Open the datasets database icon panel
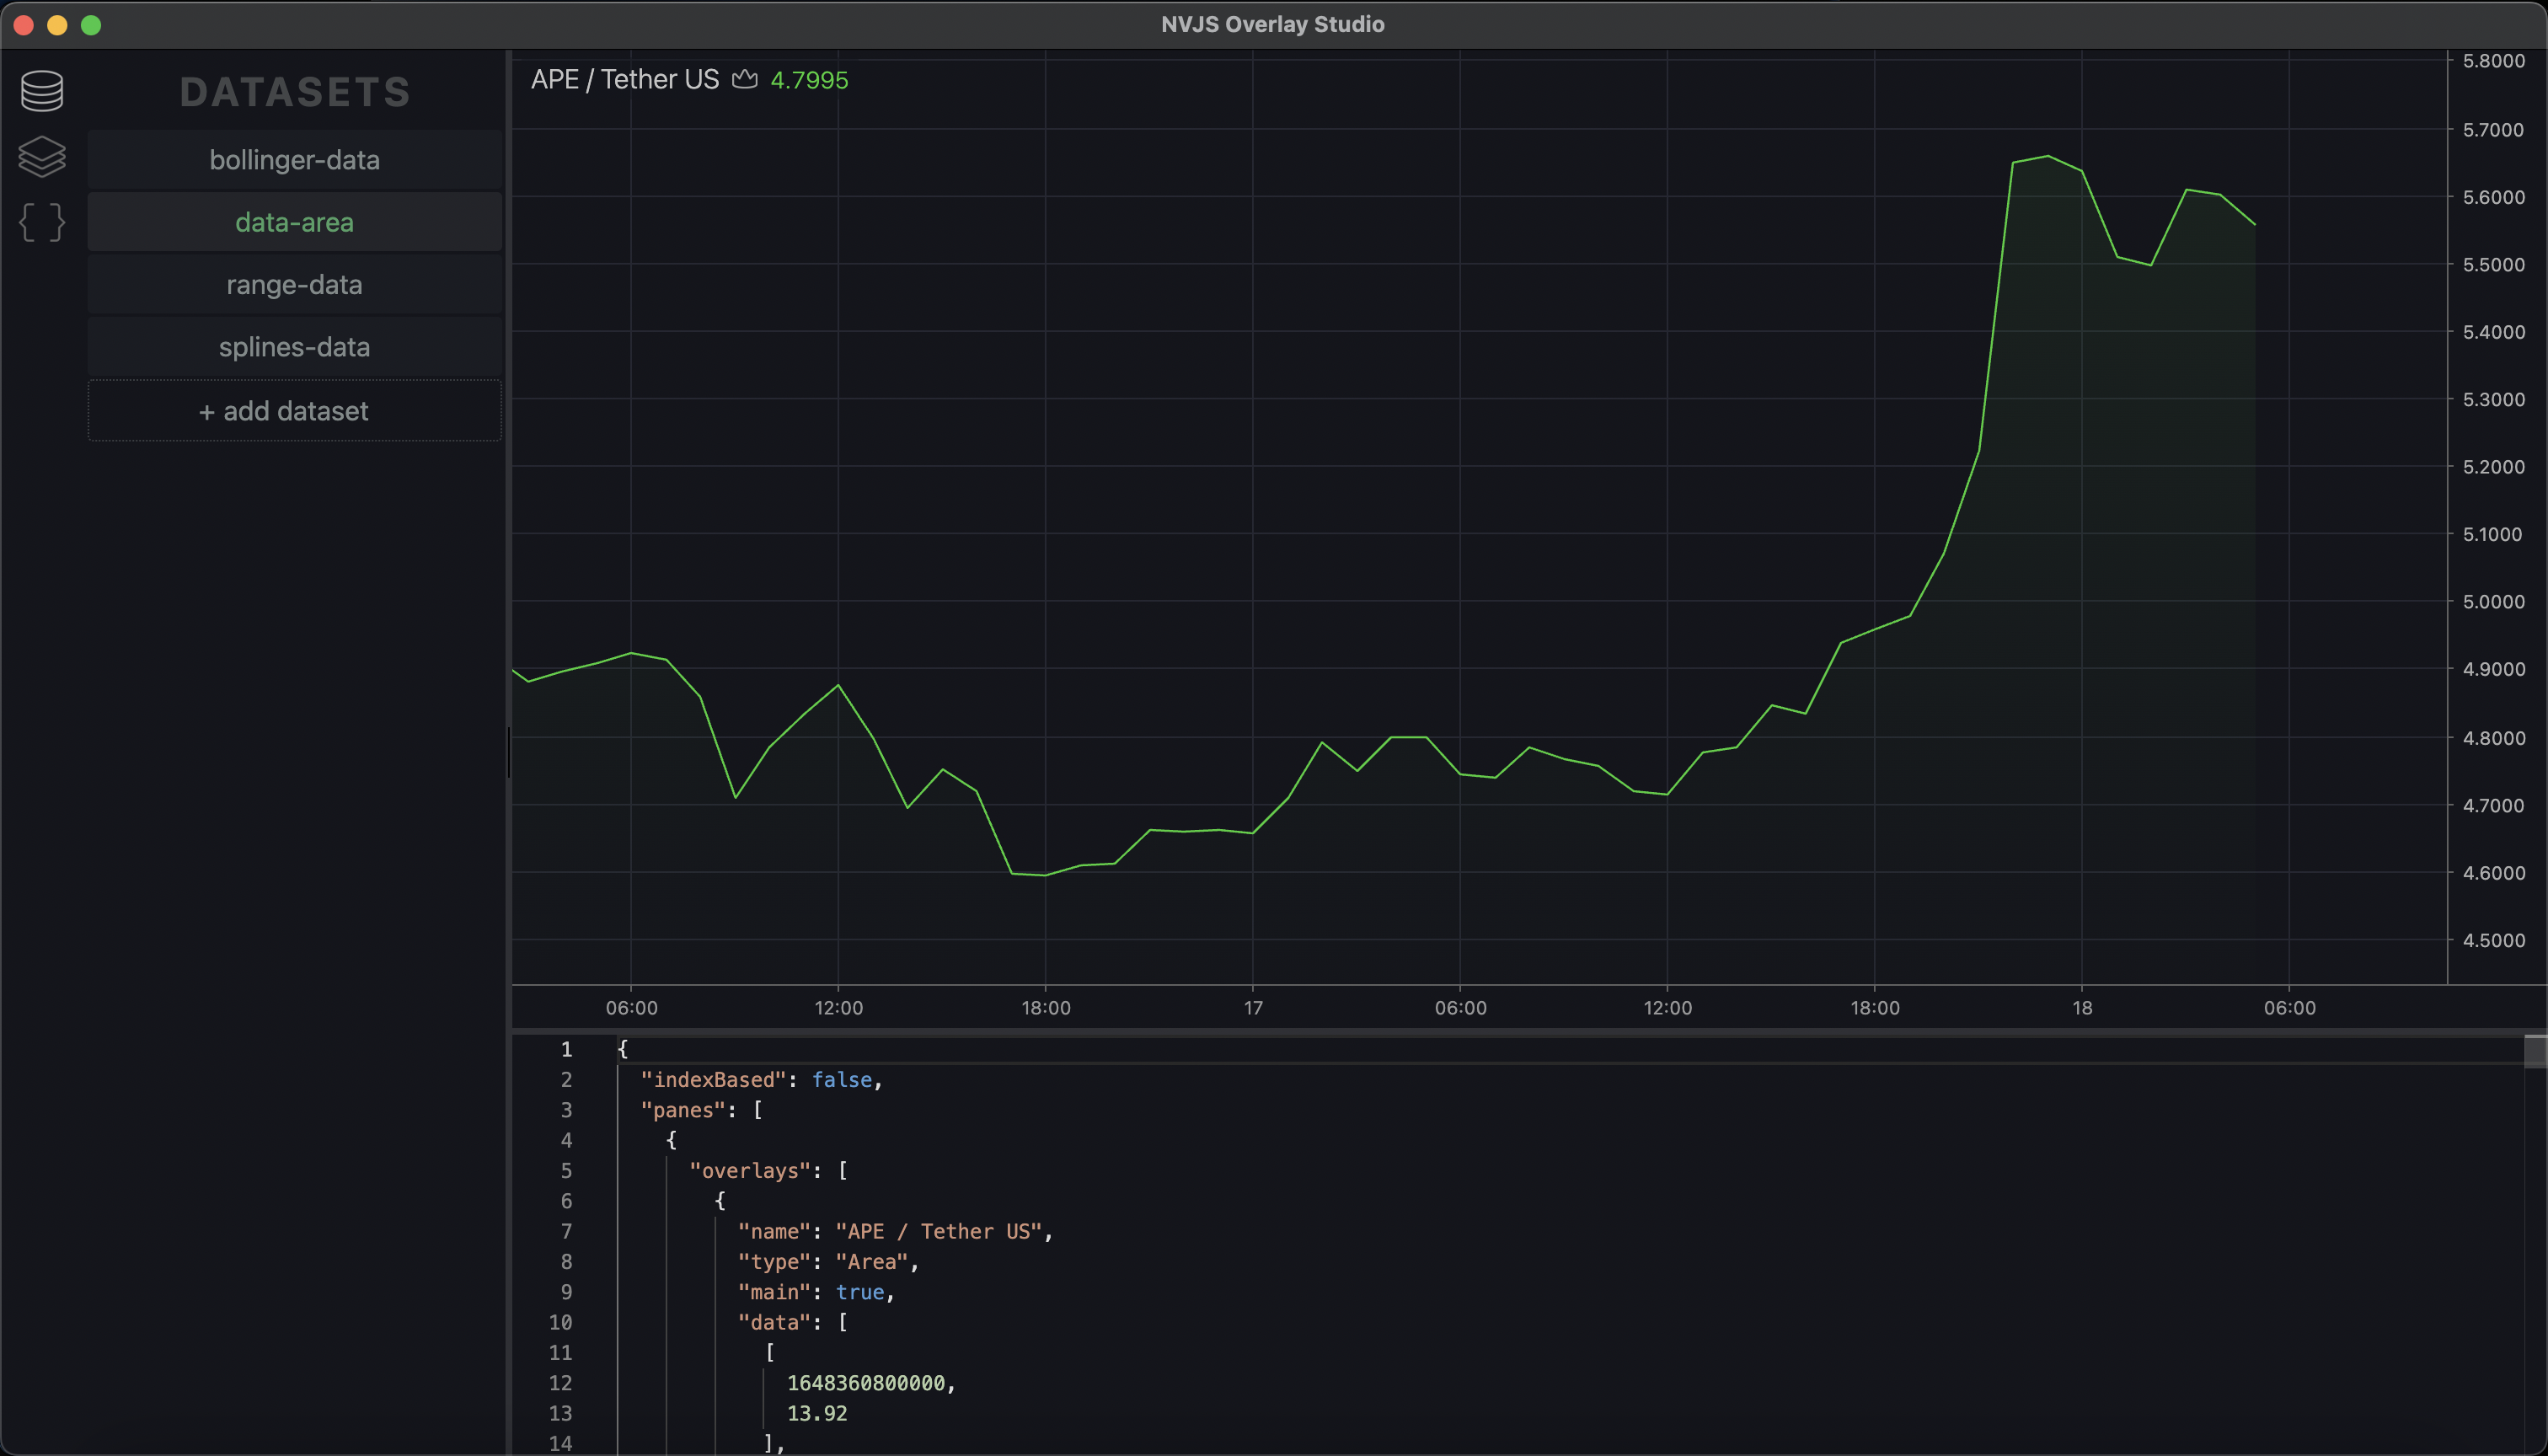Image resolution: width=2548 pixels, height=1456 pixels. (x=42, y=91)
